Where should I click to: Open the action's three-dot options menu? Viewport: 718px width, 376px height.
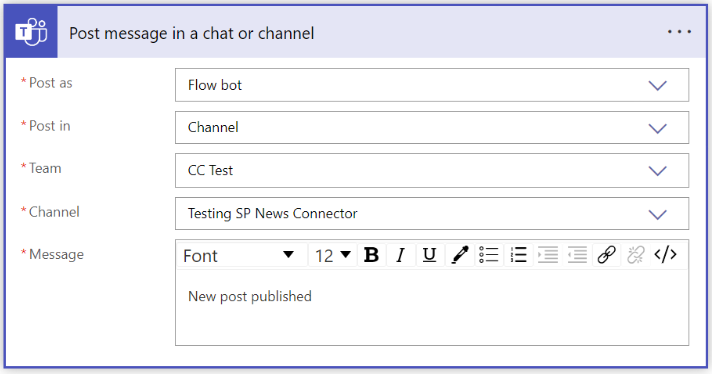(680, 32)
